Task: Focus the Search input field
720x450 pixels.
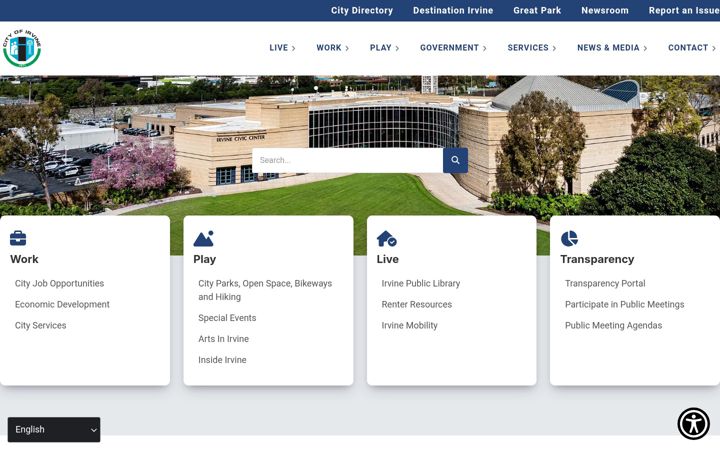Action: (x=348, y=160)
